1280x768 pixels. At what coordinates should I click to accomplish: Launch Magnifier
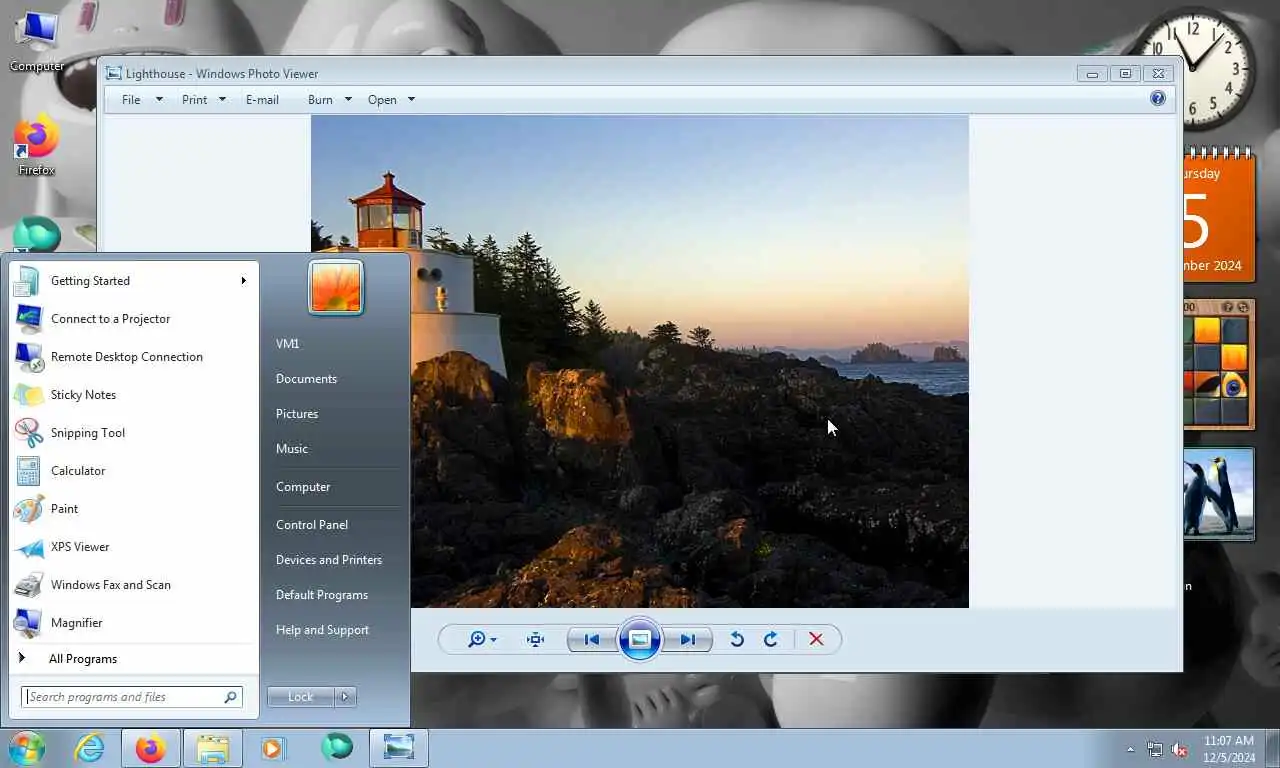tap(134, 623)
